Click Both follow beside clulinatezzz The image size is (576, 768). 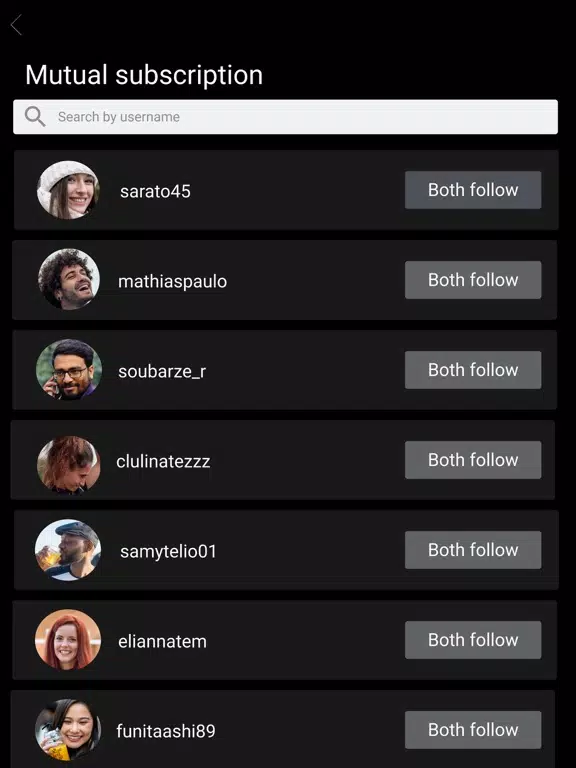click(473, 460)
